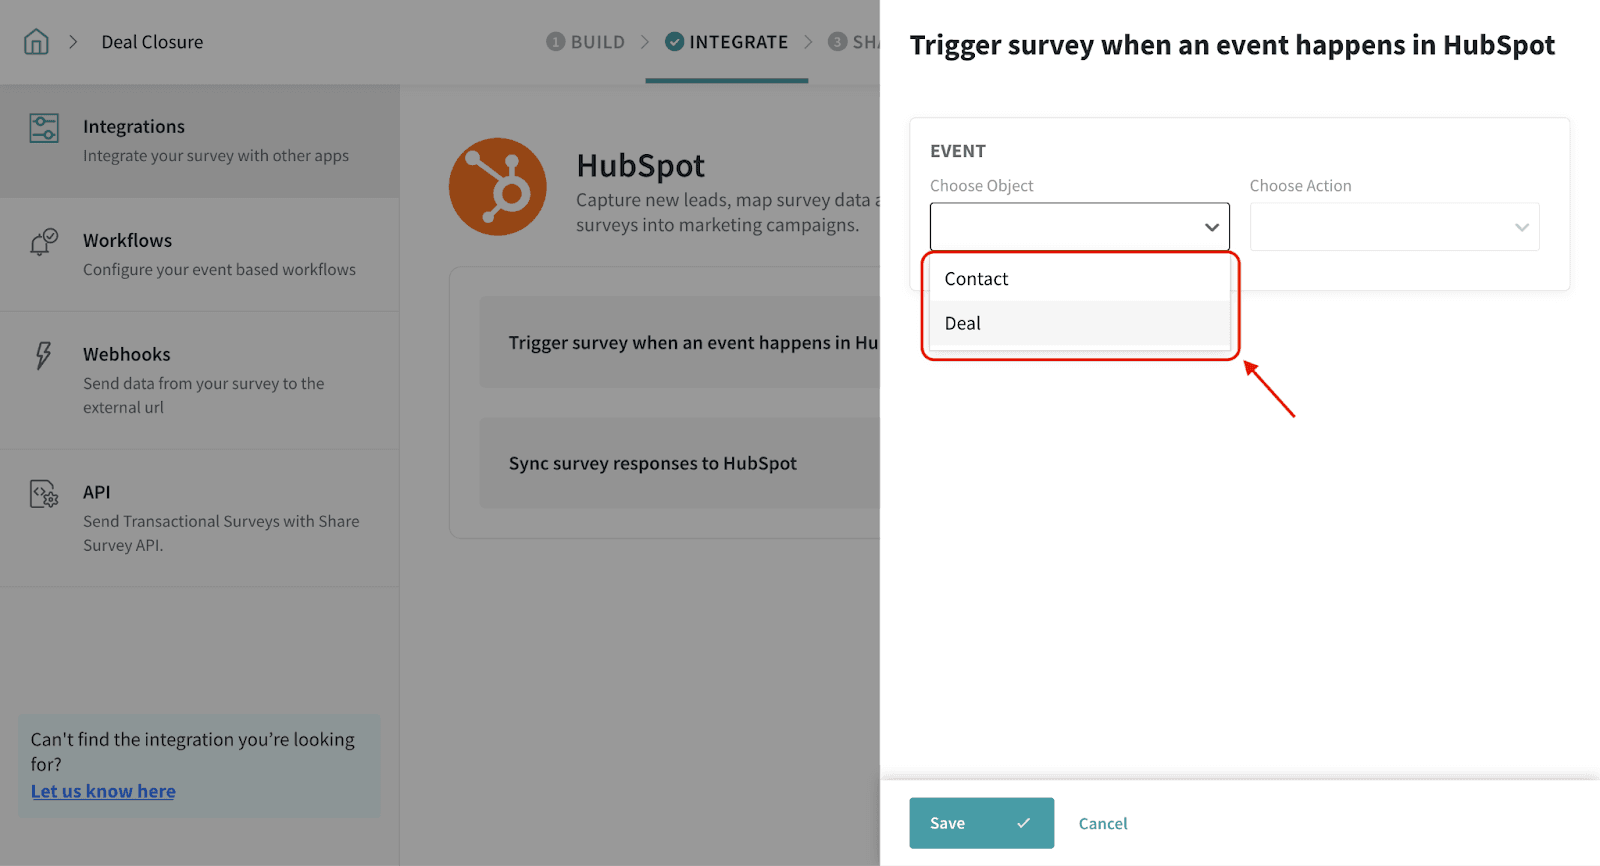Open the Choose Object dropdown
This screenshot has height=866, width=1600.
point(1079,227)
